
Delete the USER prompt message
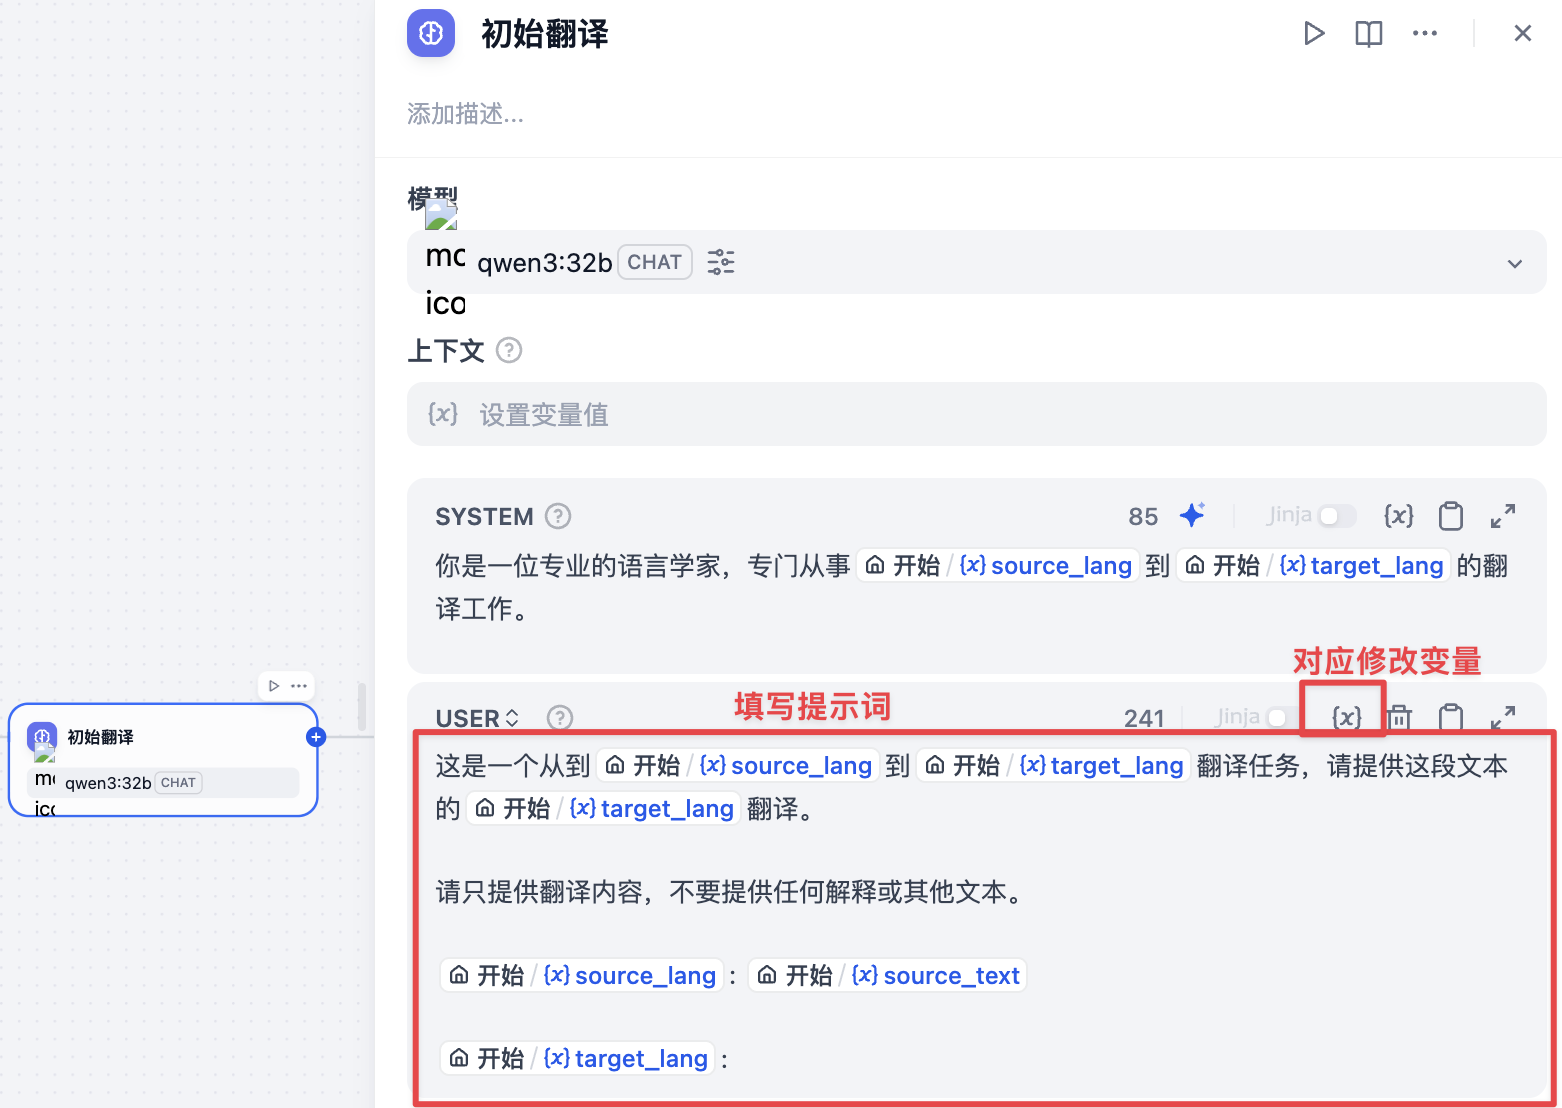tap(1400, 717)
